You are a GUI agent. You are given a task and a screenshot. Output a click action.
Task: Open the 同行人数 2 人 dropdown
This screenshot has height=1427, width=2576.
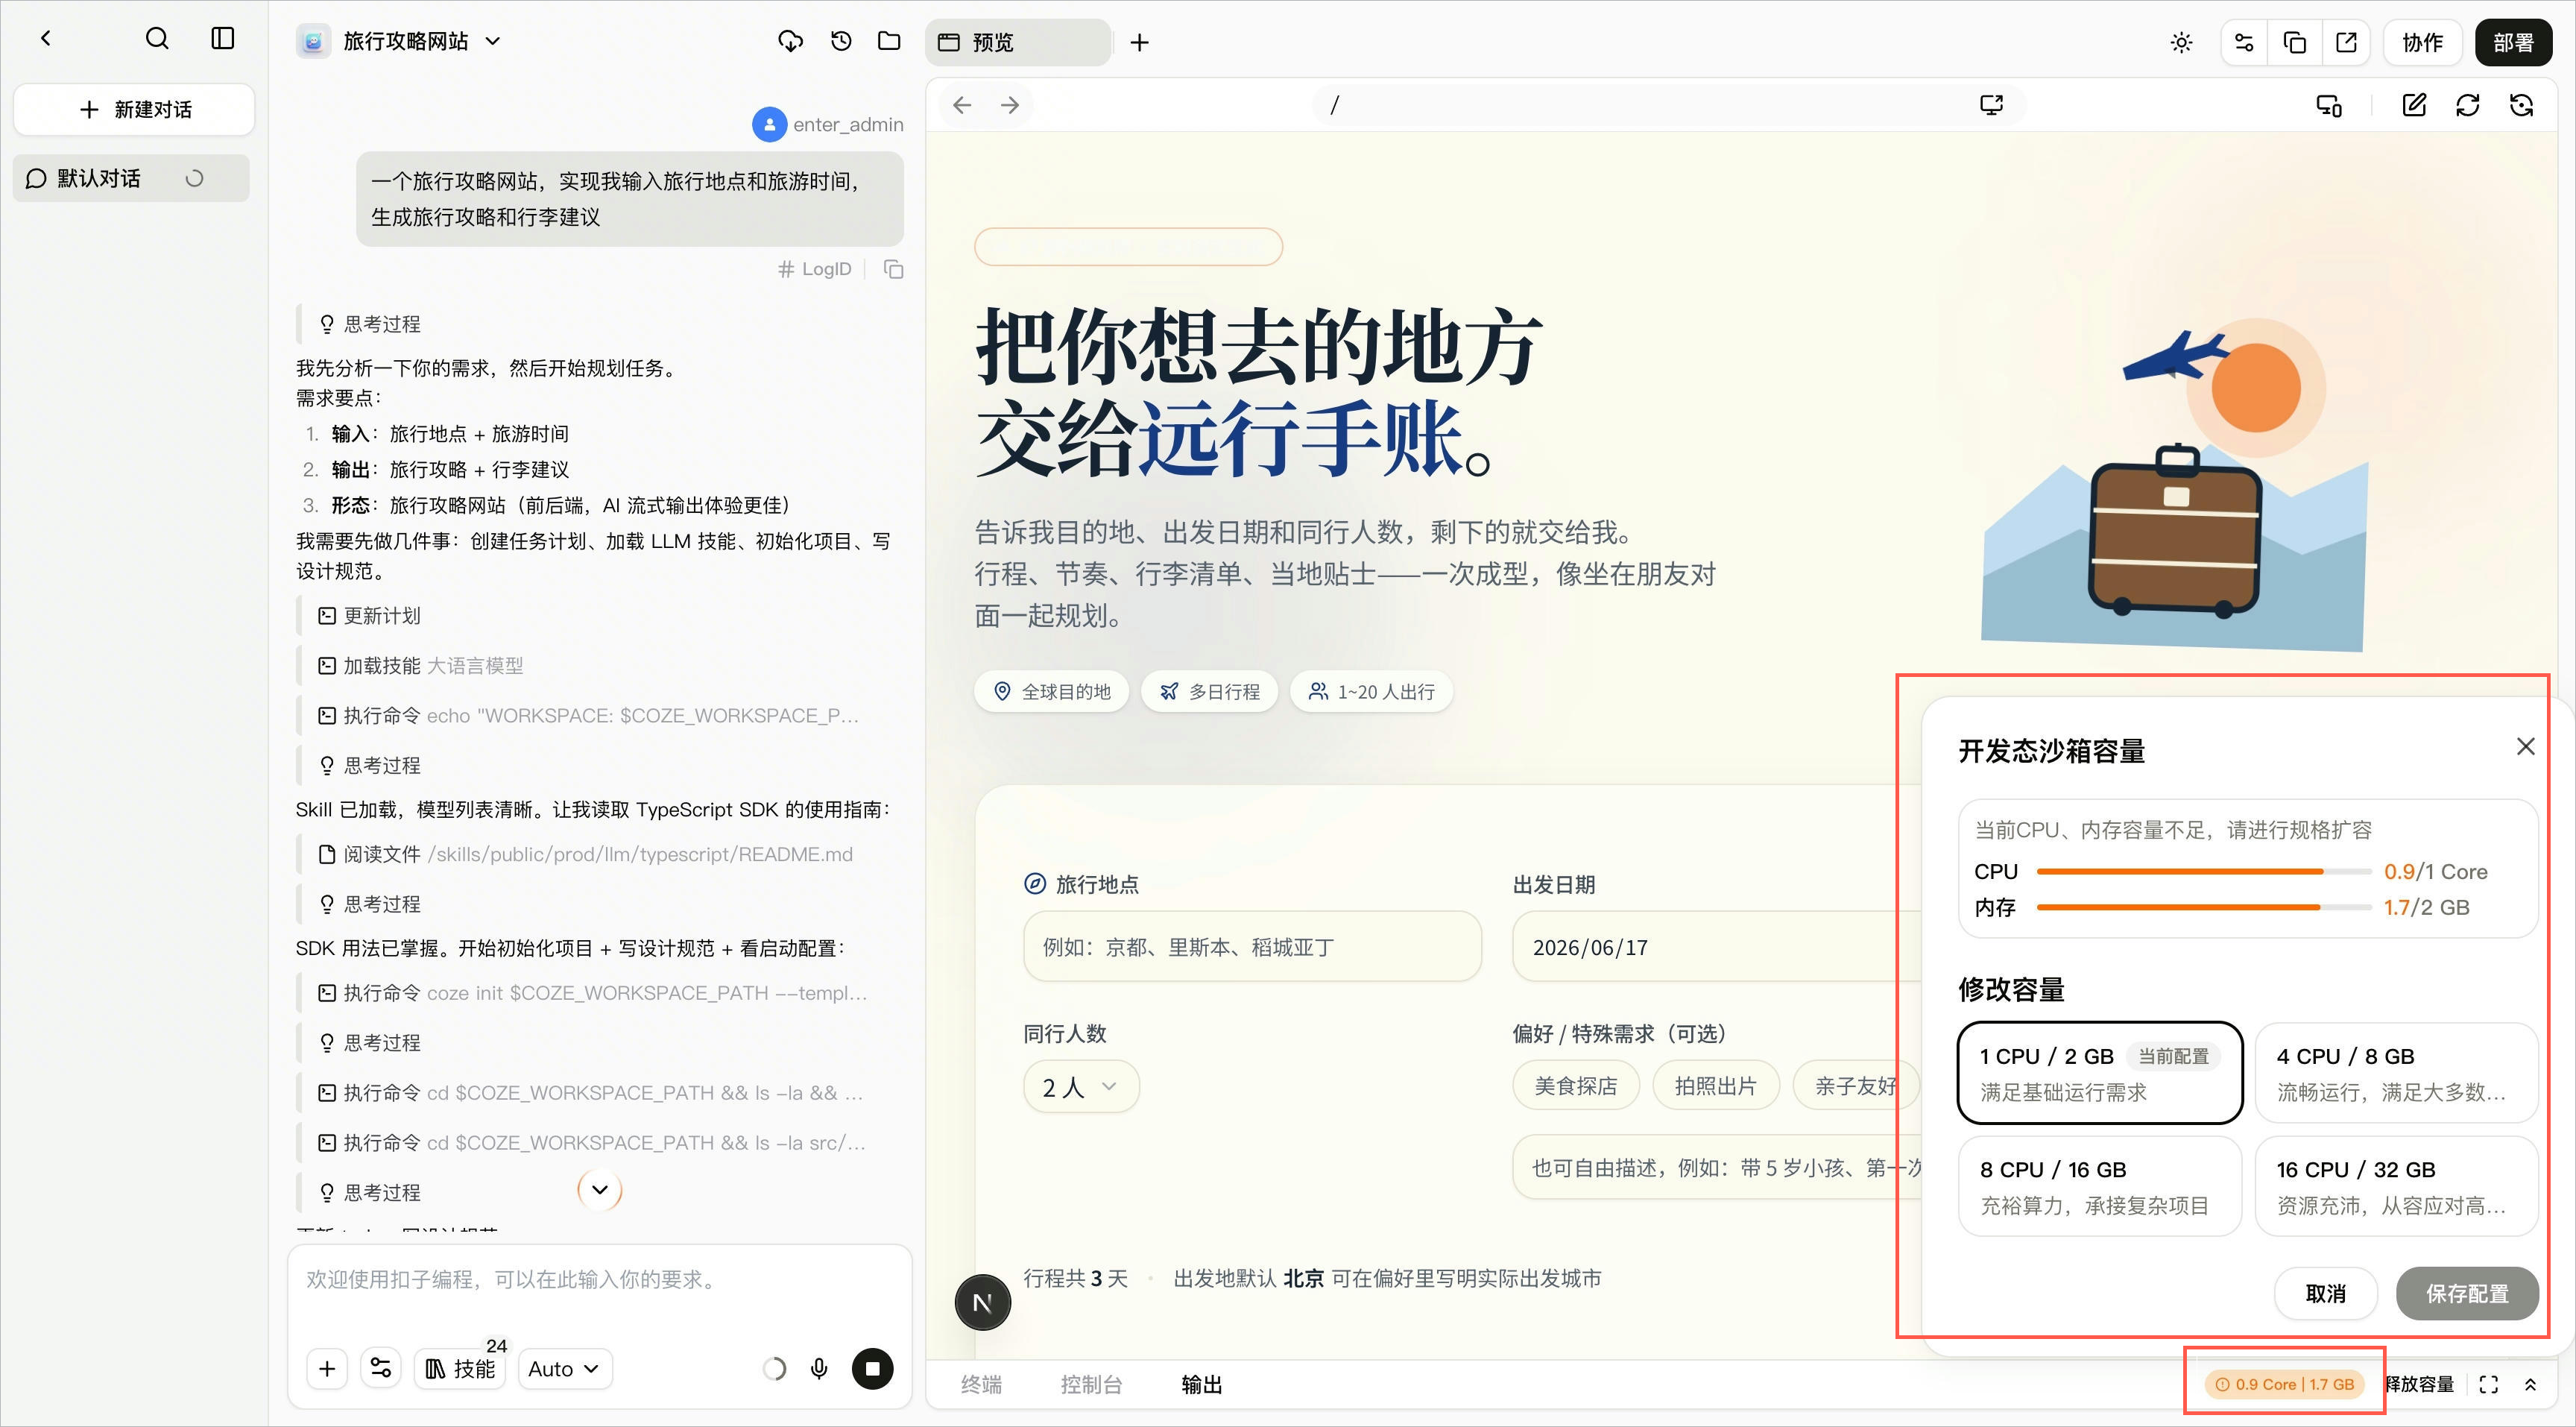[1081, 1087]
